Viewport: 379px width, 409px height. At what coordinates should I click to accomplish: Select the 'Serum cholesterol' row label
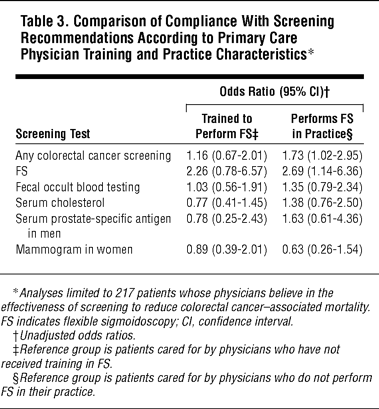(60, 203)
